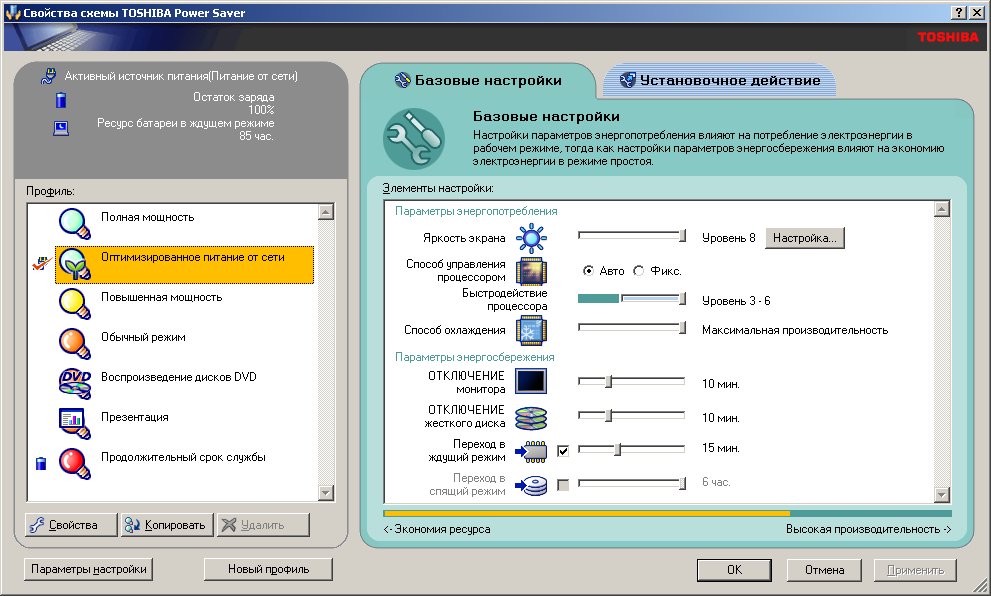Image resolution: width=991 pixels, height=596 pixels.
Task: Click the Способ охлаждения snowflake icon
Action: (531, 331)
